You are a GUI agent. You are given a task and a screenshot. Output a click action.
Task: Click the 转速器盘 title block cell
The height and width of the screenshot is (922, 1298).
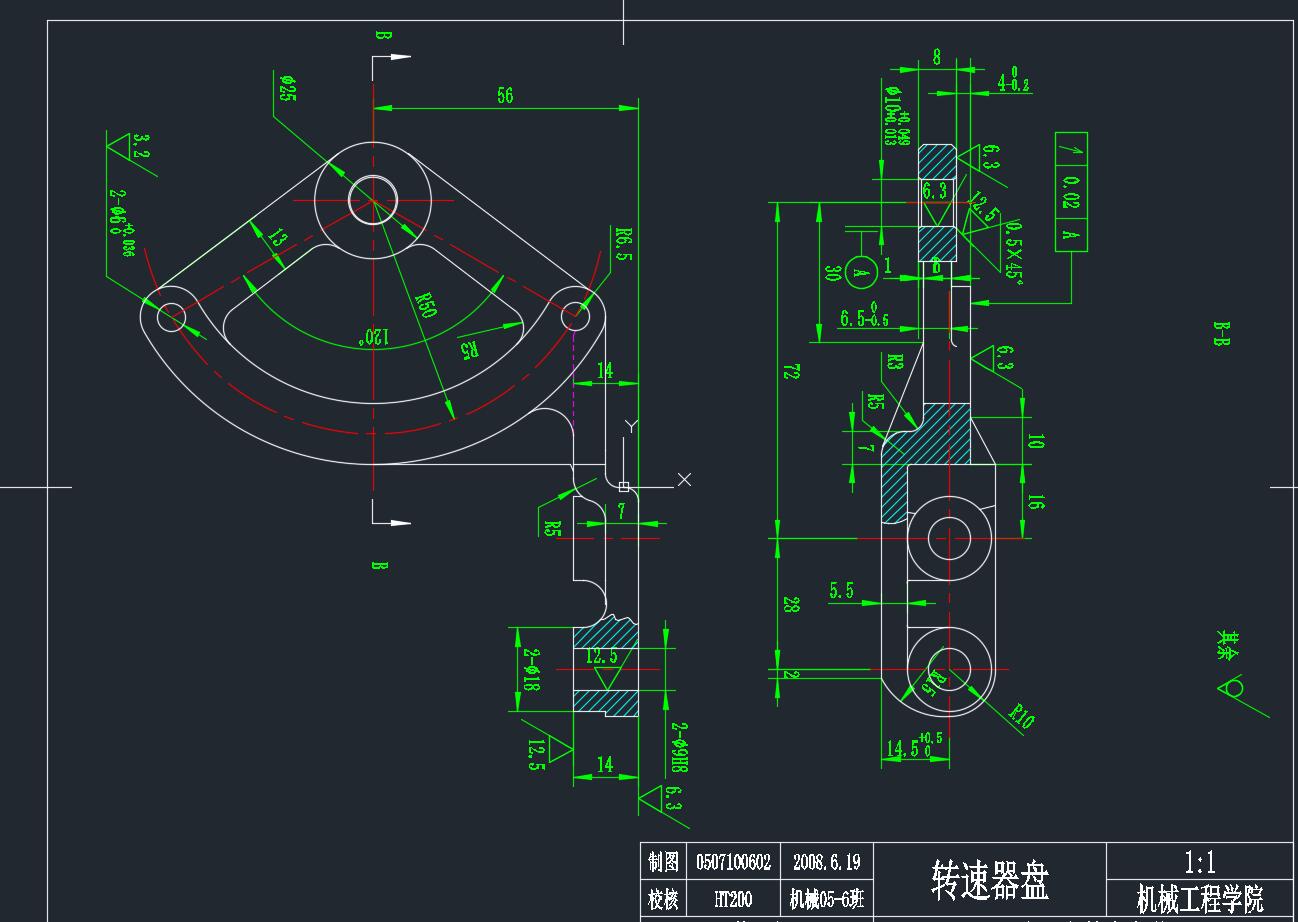[x=990, y=882]
